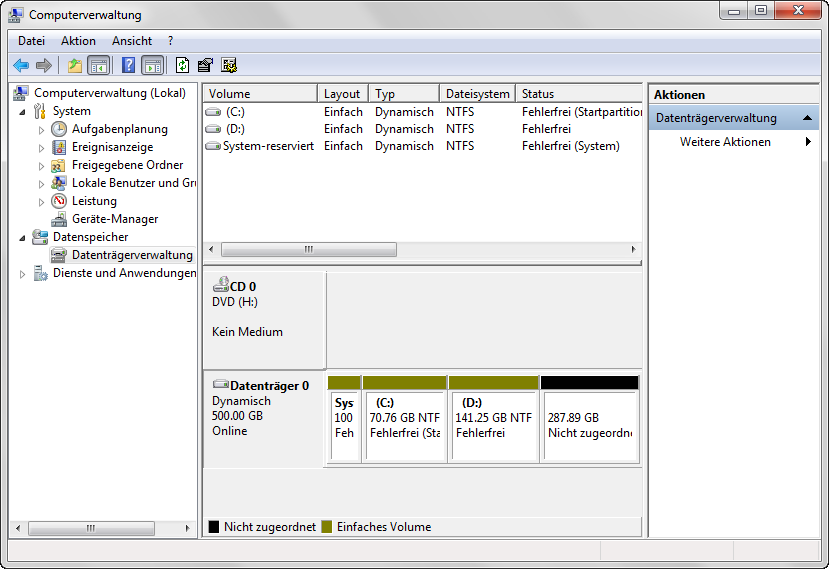829x569 pixels.
Task: Collapse the Datenspeicher tree node
Action: [22, 237]
